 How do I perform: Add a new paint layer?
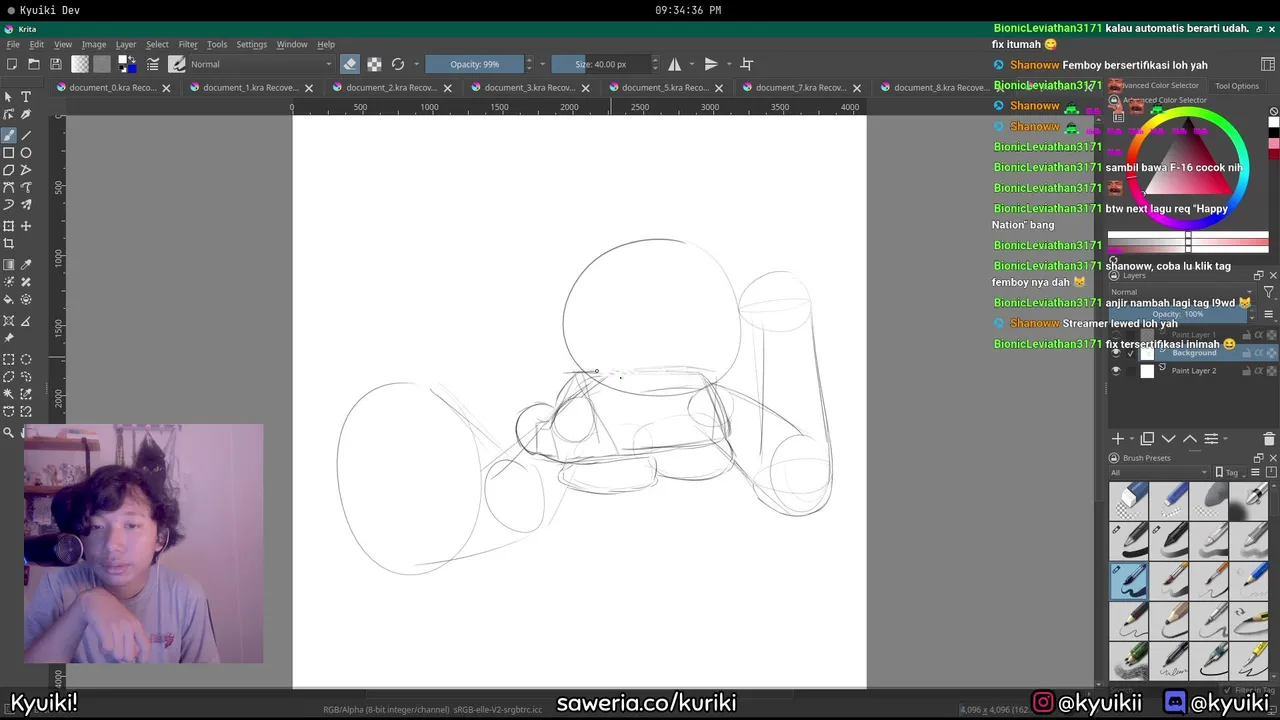point(1118,439)
